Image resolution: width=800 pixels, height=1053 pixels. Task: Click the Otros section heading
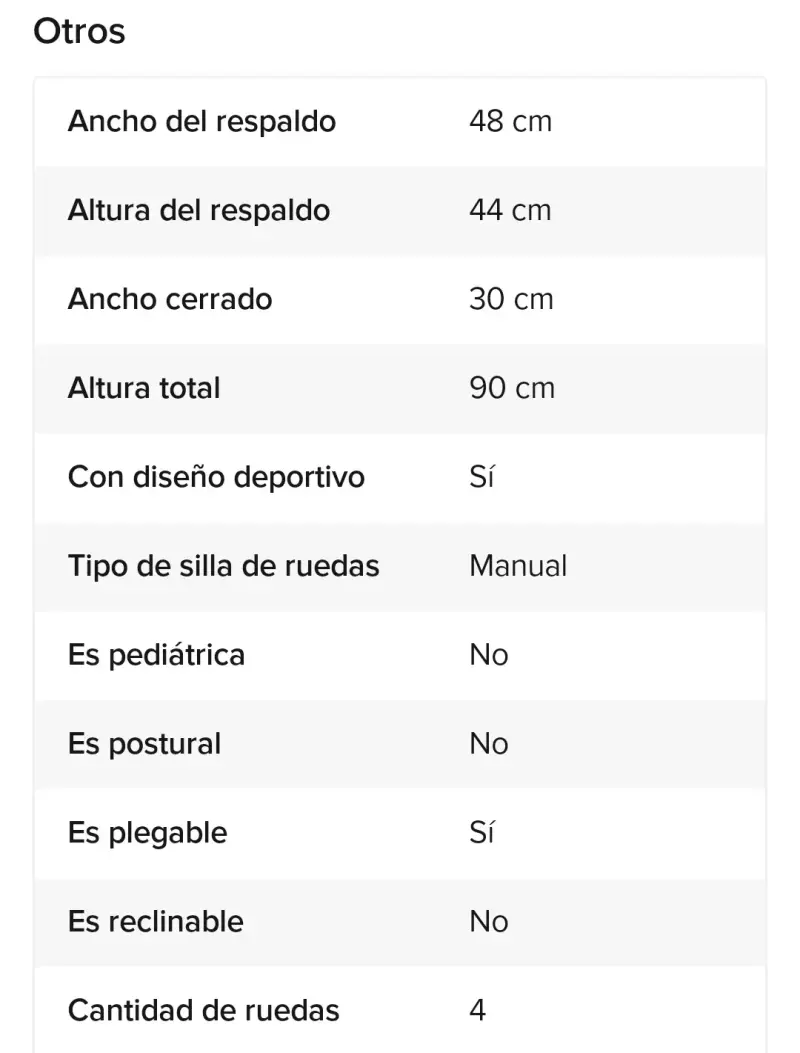click(x=79, y=32)
